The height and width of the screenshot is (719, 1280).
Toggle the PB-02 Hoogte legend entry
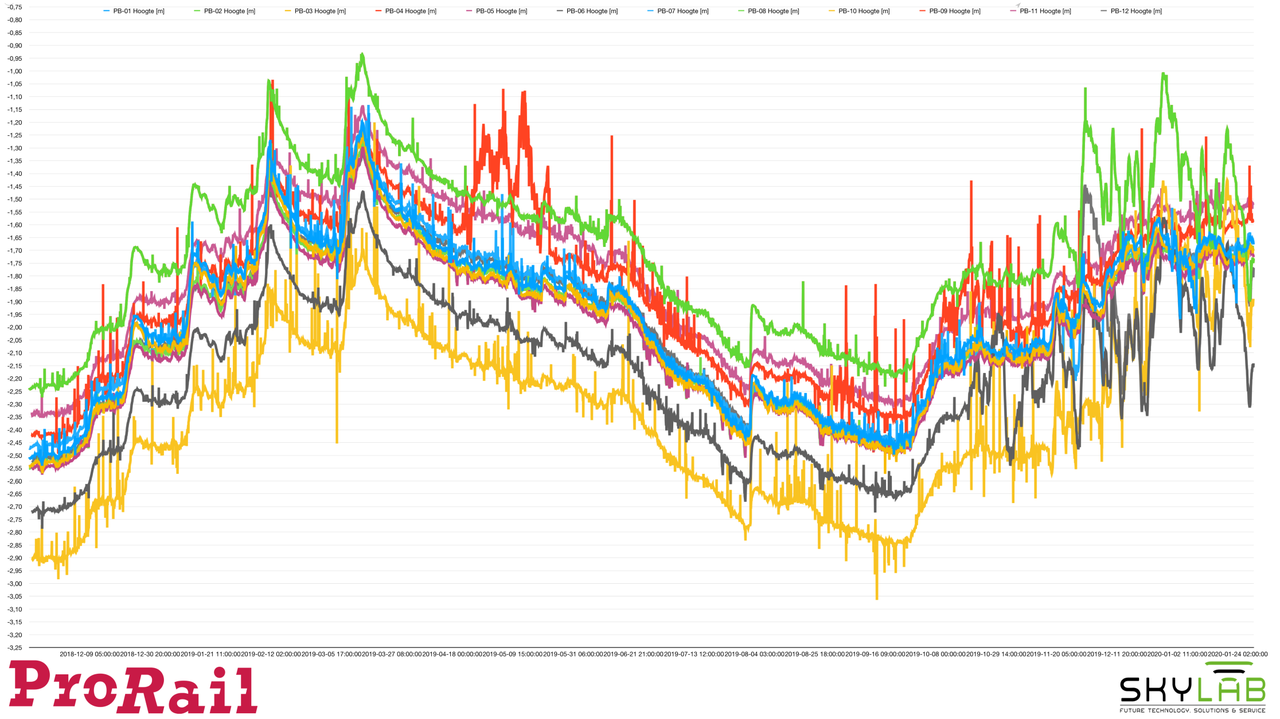[225, 11]
